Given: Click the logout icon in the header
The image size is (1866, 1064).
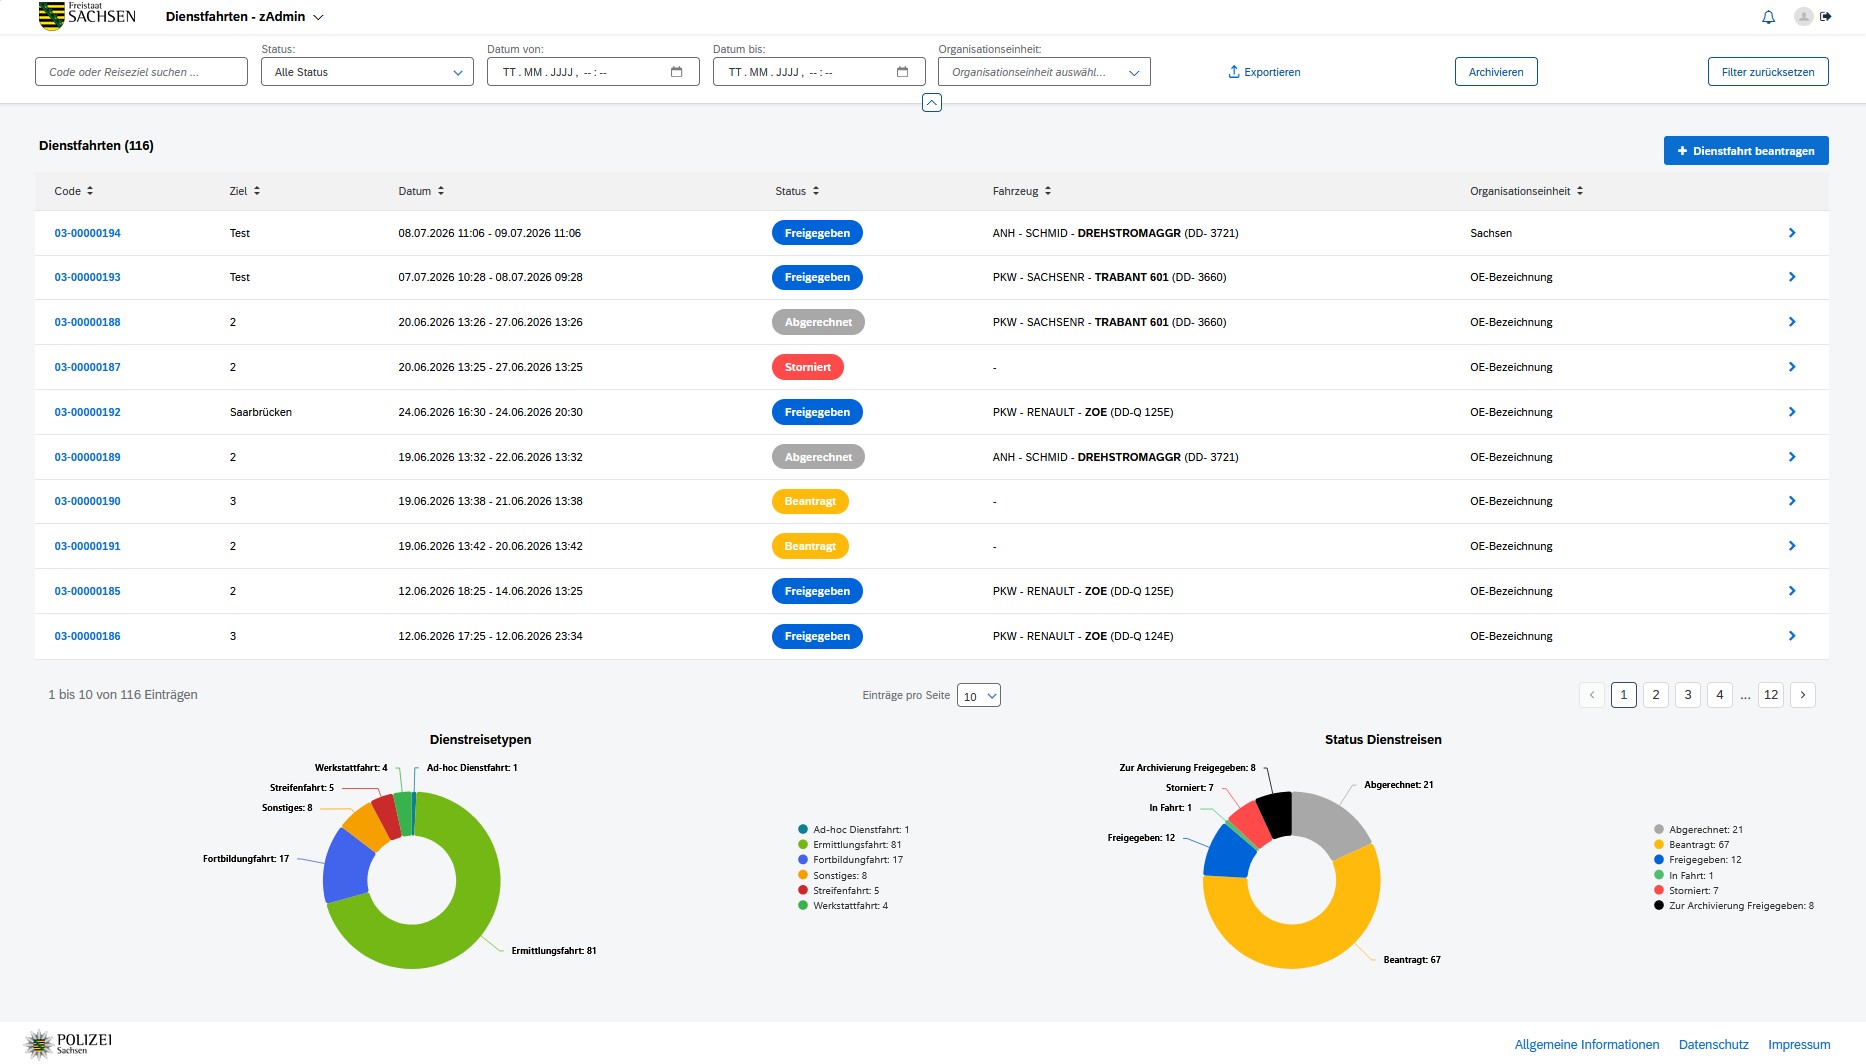Looking at the screenshot, I should click(1826, 16).
